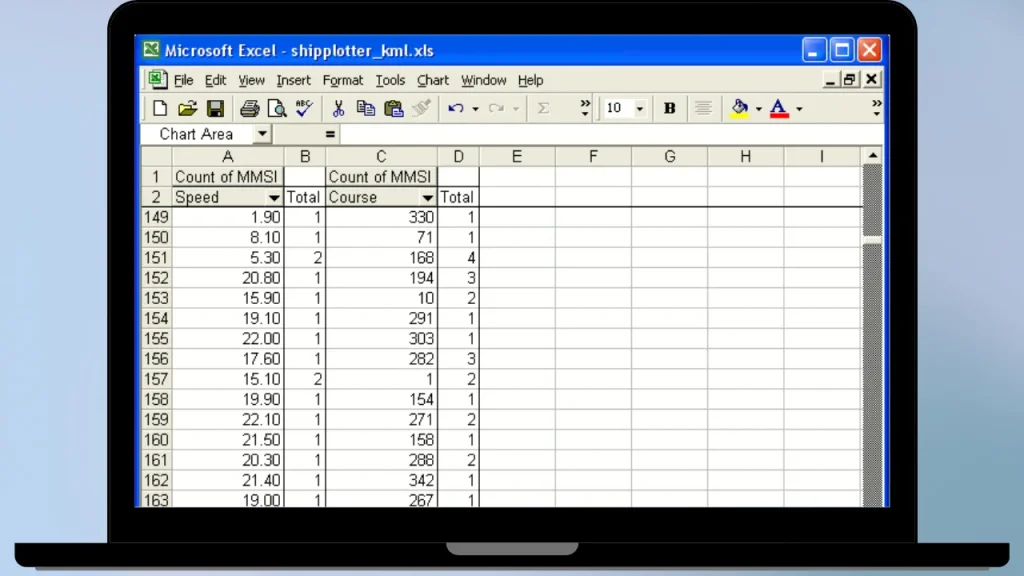1024x576 pixels.
Task: Open the font size dropdown arrow
Action: [640, 109]
